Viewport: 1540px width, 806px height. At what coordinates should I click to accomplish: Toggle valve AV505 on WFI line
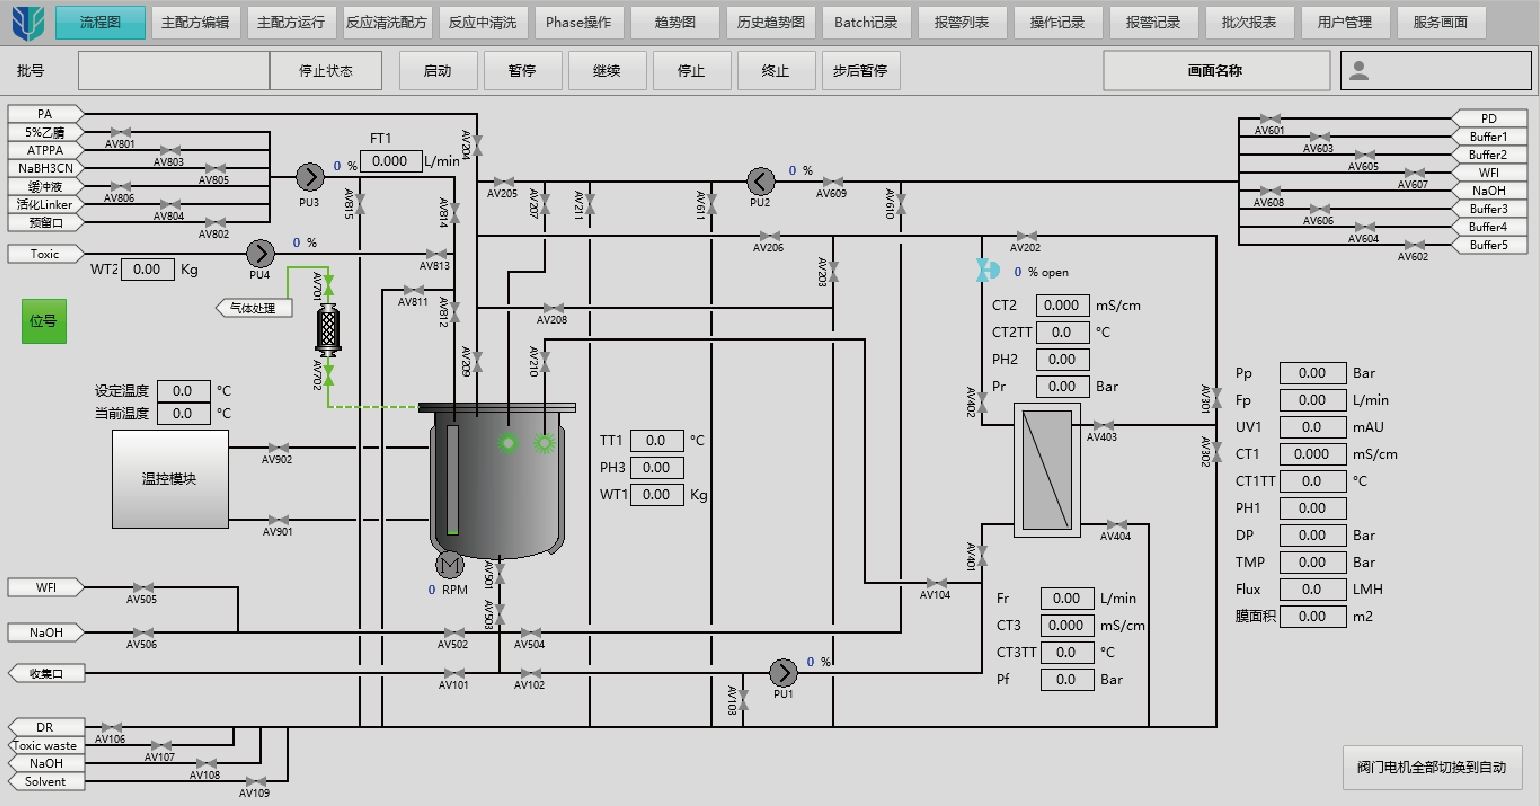pos(142,587)
